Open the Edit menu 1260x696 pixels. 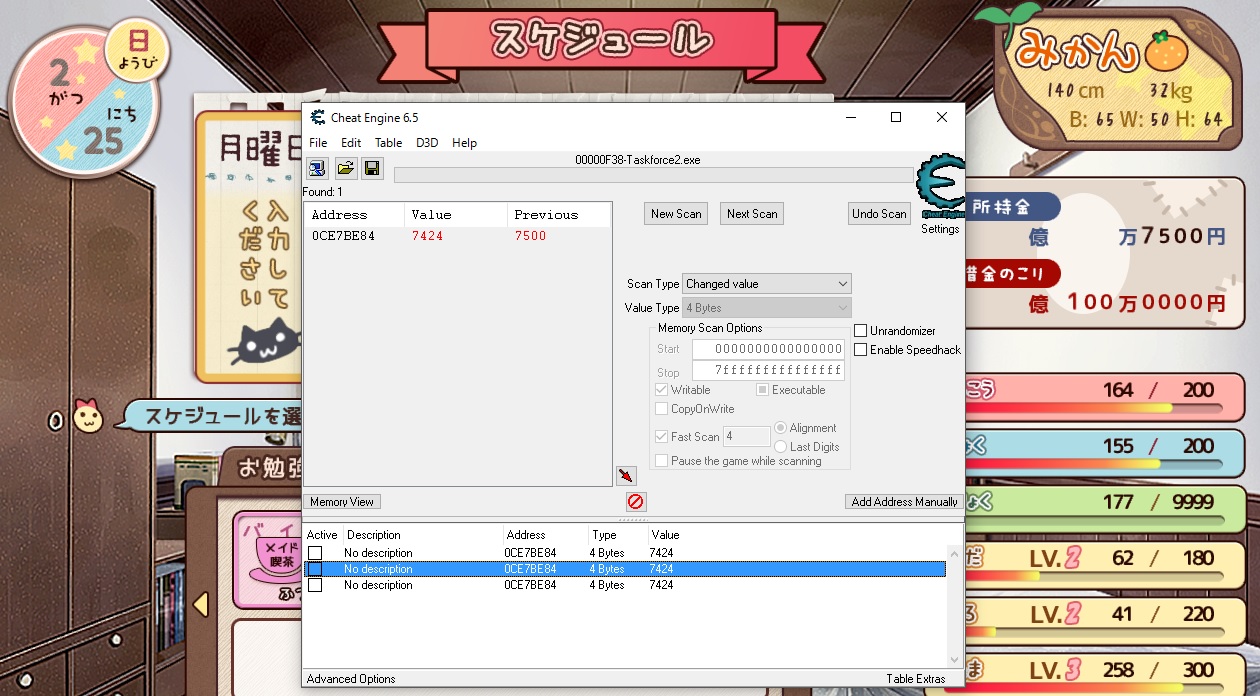click(x=351, y=143)
